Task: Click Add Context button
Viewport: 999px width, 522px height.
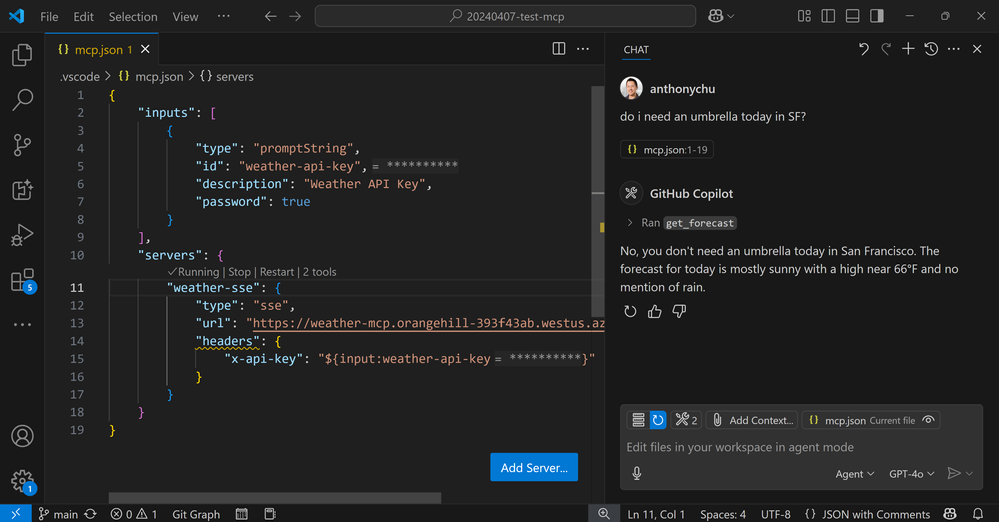Action: tap(753, 420)
